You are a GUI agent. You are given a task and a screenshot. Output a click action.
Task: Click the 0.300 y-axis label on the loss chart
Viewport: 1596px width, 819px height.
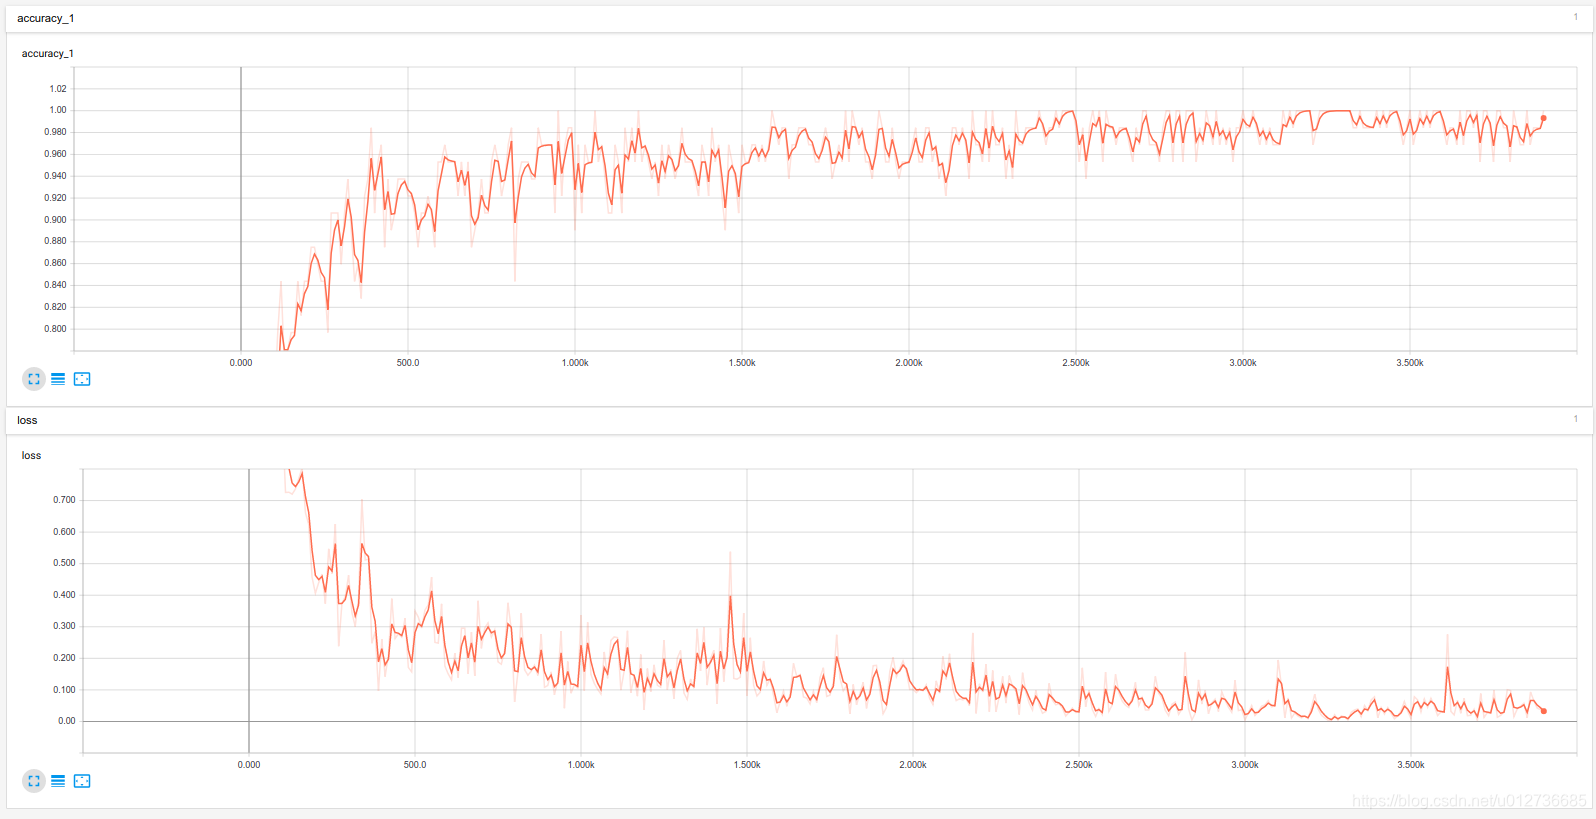tap(64, 626)
